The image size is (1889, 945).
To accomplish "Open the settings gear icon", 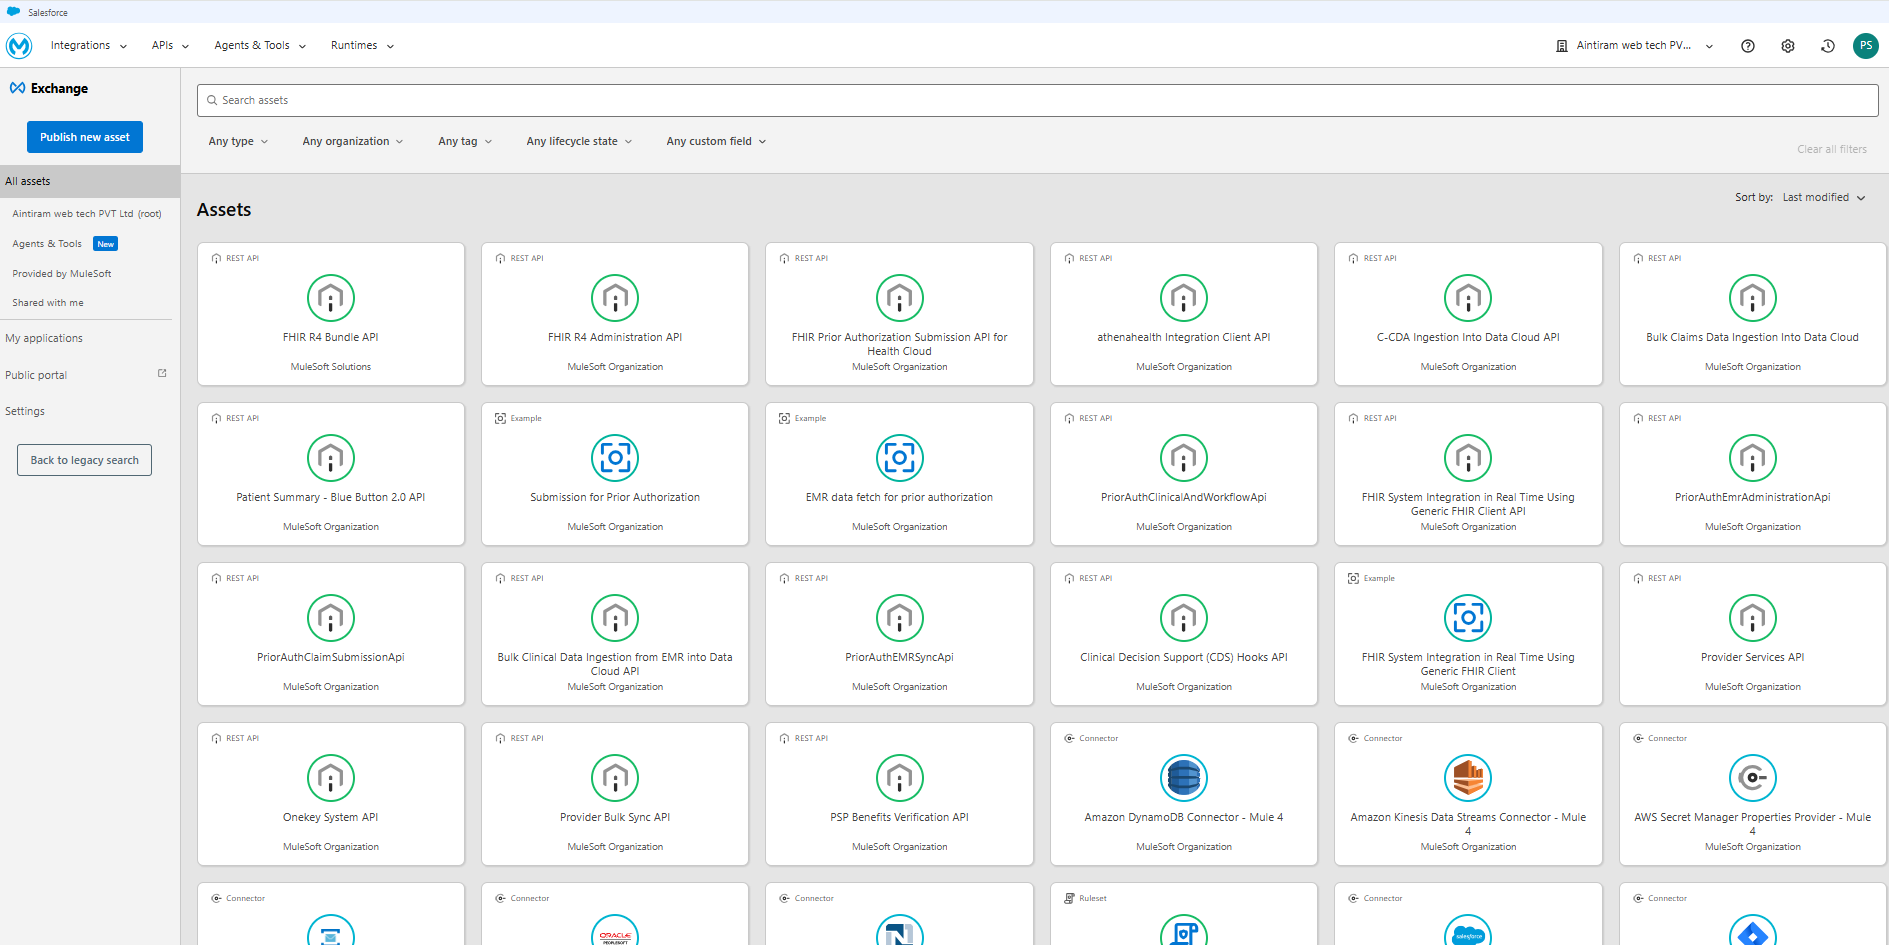I will [1787, 46].
